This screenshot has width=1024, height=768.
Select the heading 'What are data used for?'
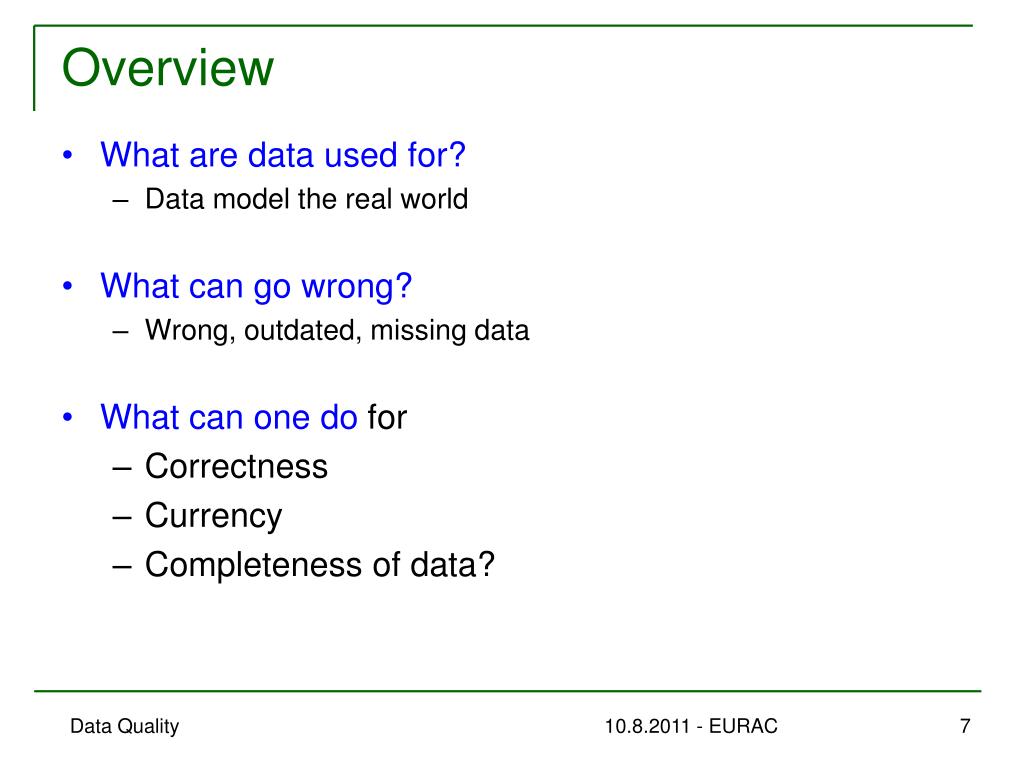pyautogui.click(x=283, y=155)
